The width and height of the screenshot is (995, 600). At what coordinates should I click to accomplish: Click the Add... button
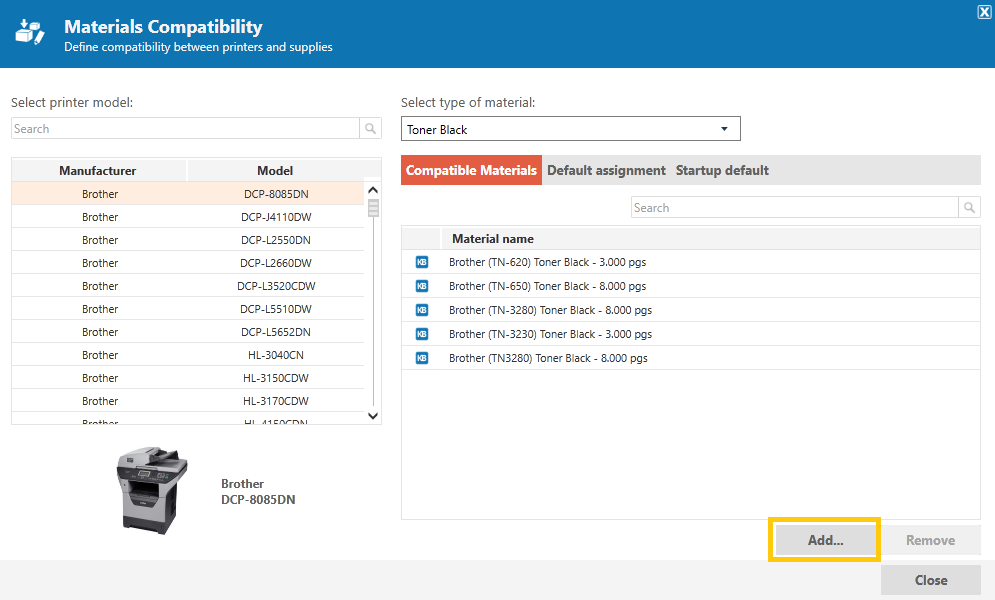point(825,540)
